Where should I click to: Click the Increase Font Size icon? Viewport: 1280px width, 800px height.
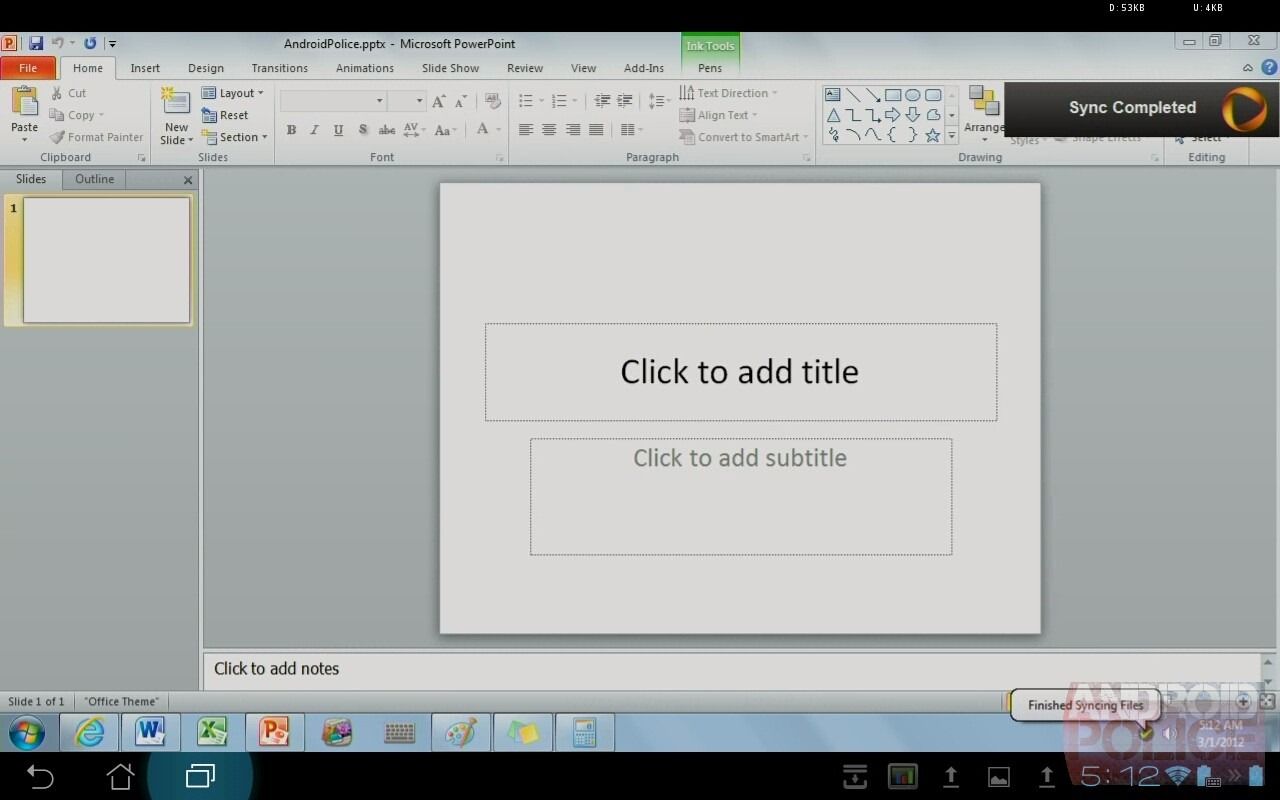(x=438, y=100)
